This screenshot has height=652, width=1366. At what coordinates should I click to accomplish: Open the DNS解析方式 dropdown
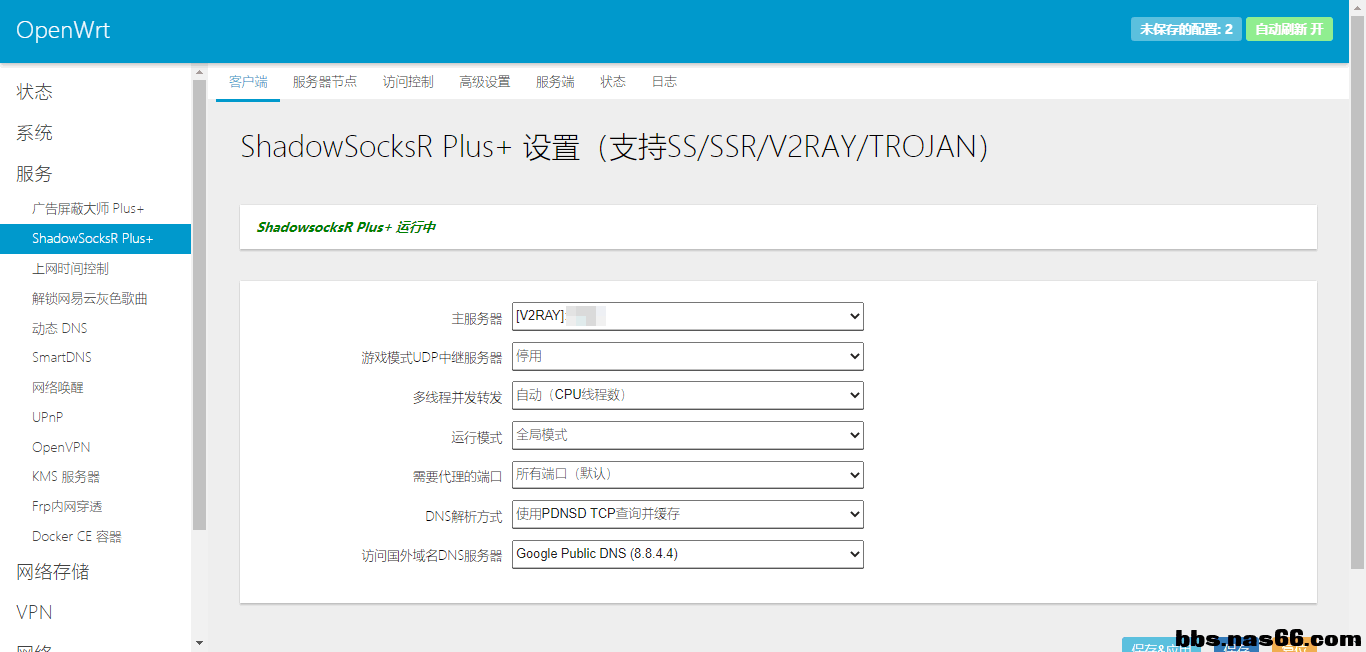(687, 514)
